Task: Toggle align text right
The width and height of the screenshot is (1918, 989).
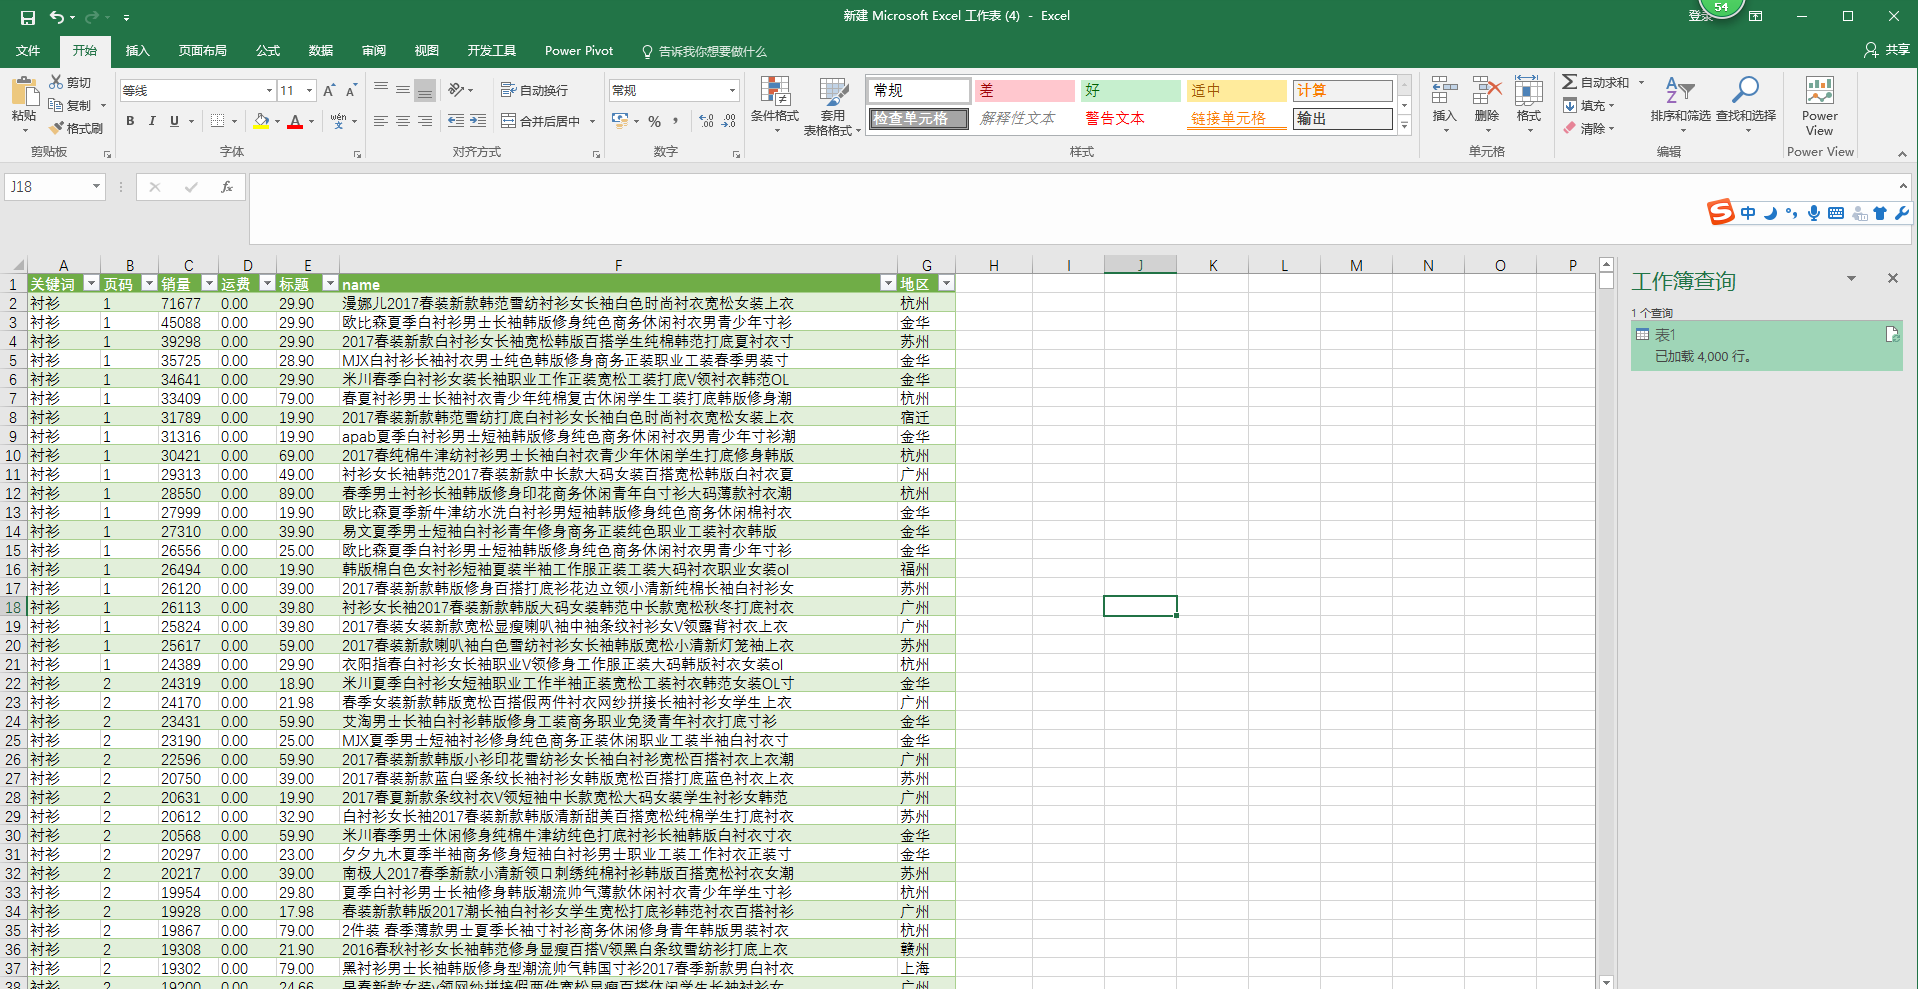Action: click(425, 121)
